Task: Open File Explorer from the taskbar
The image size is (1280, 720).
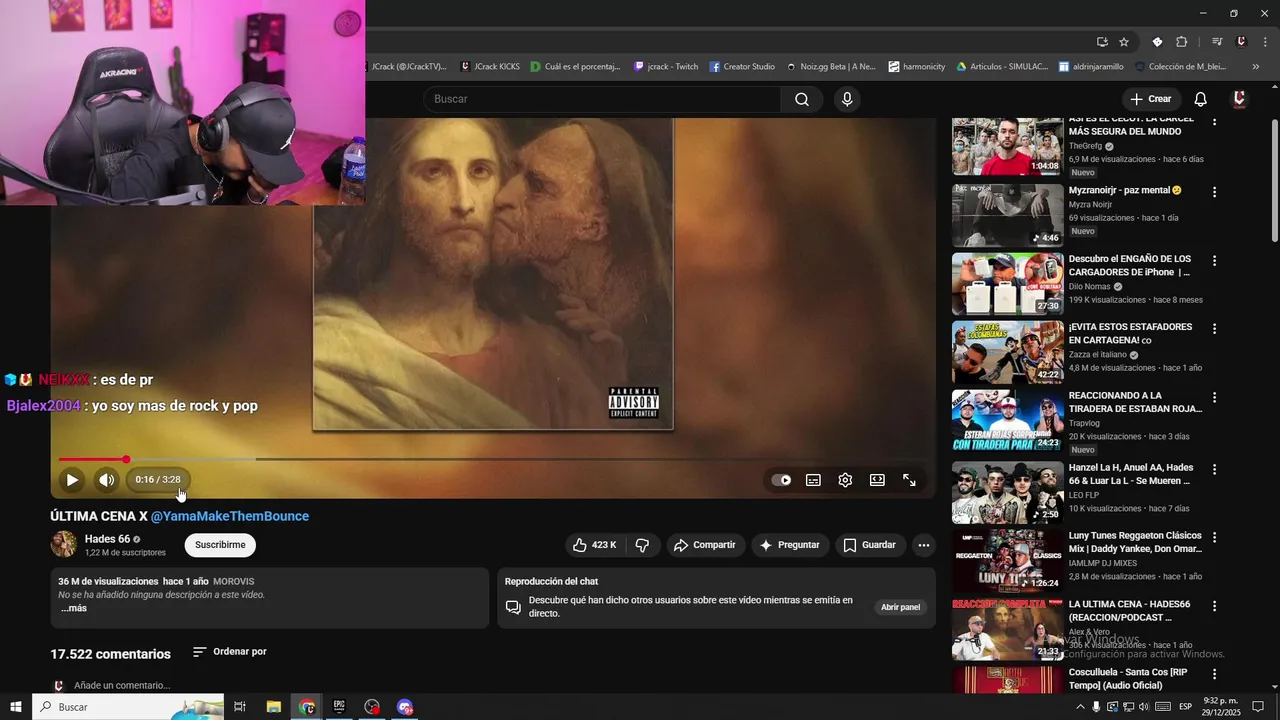Action: pos(274,707)
